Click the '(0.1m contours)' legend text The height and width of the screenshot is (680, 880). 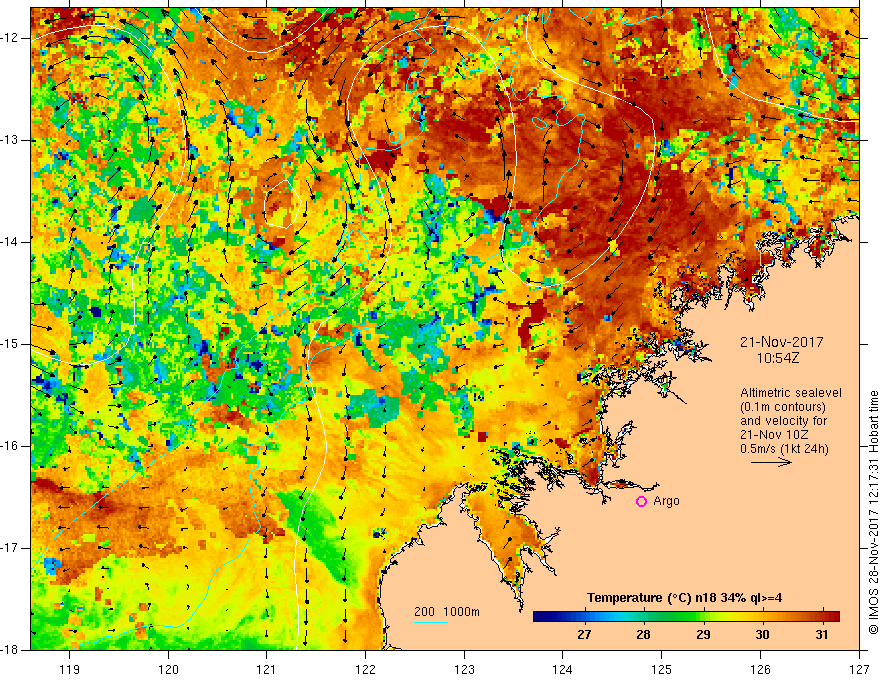point(783,407)
